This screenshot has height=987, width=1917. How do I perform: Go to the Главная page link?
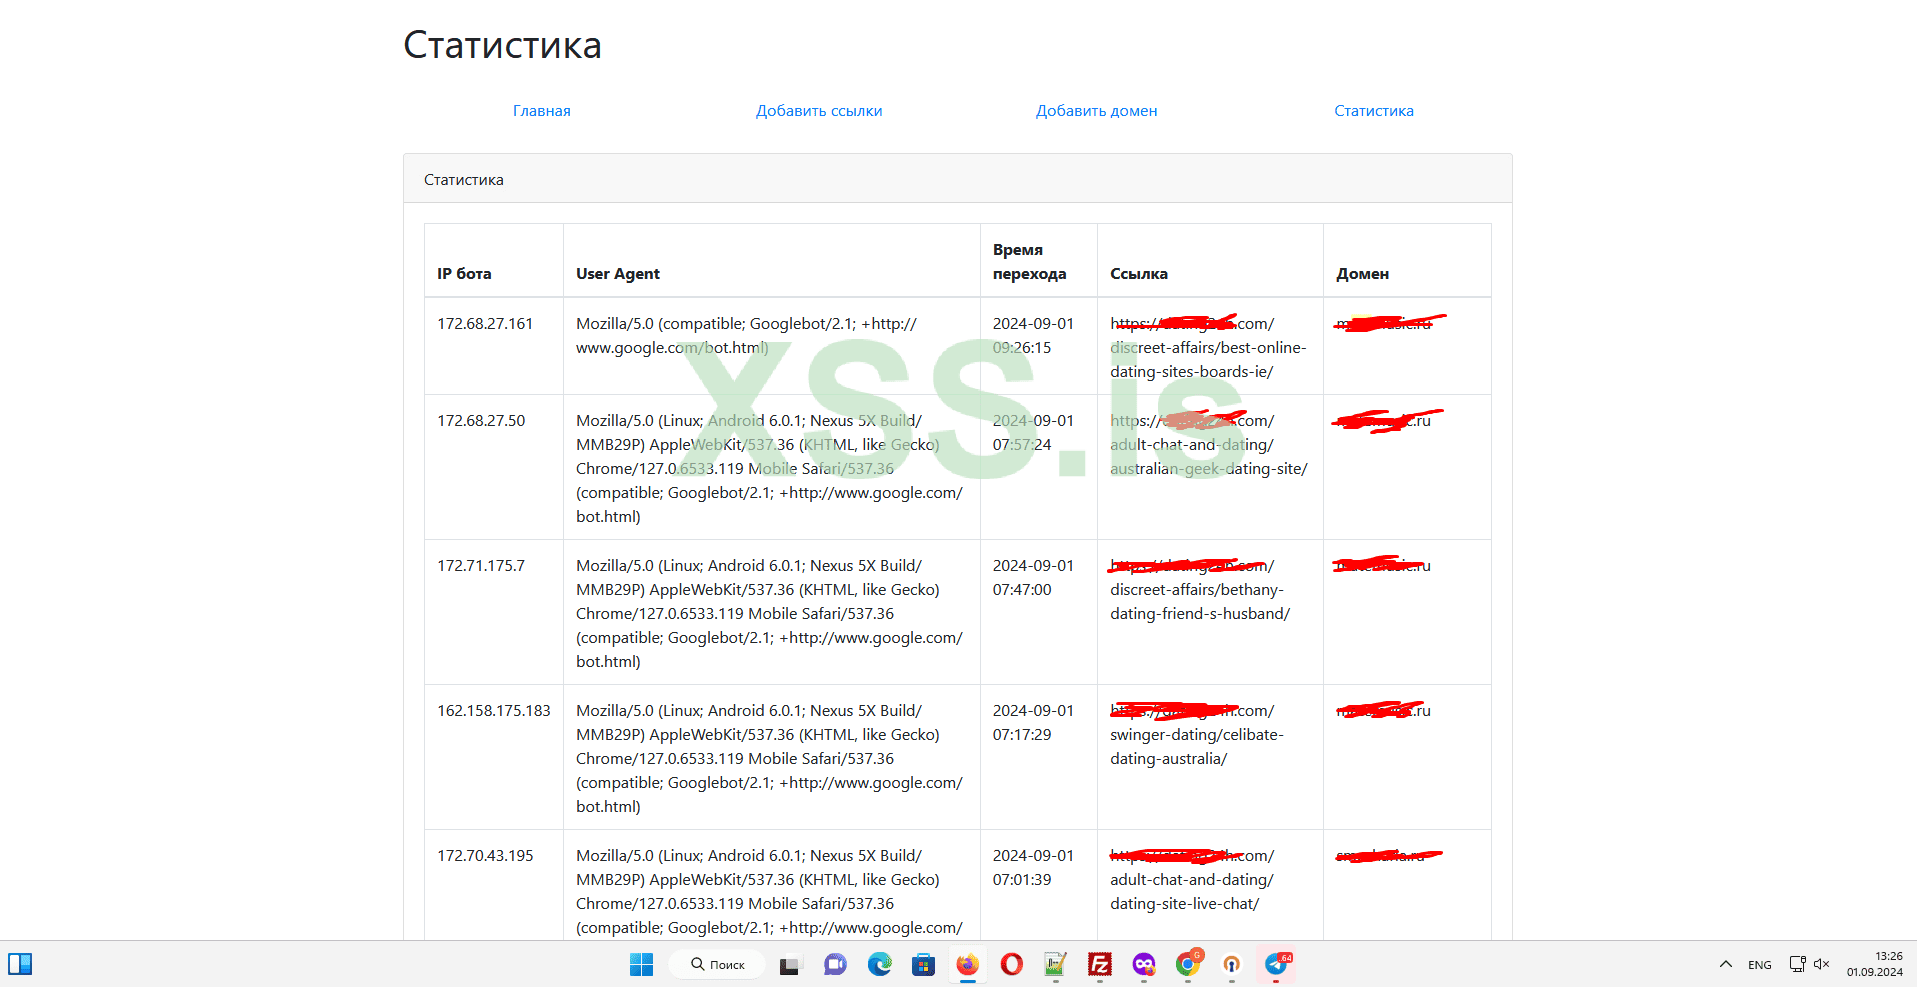542,111
